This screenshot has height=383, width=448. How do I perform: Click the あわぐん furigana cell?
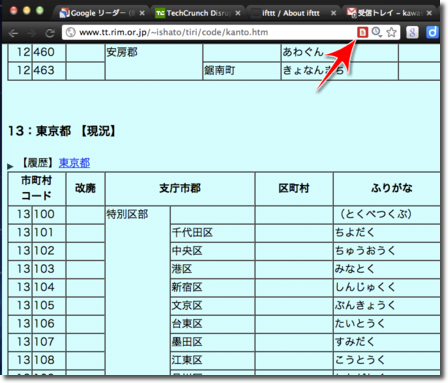[x=340, y=52]
